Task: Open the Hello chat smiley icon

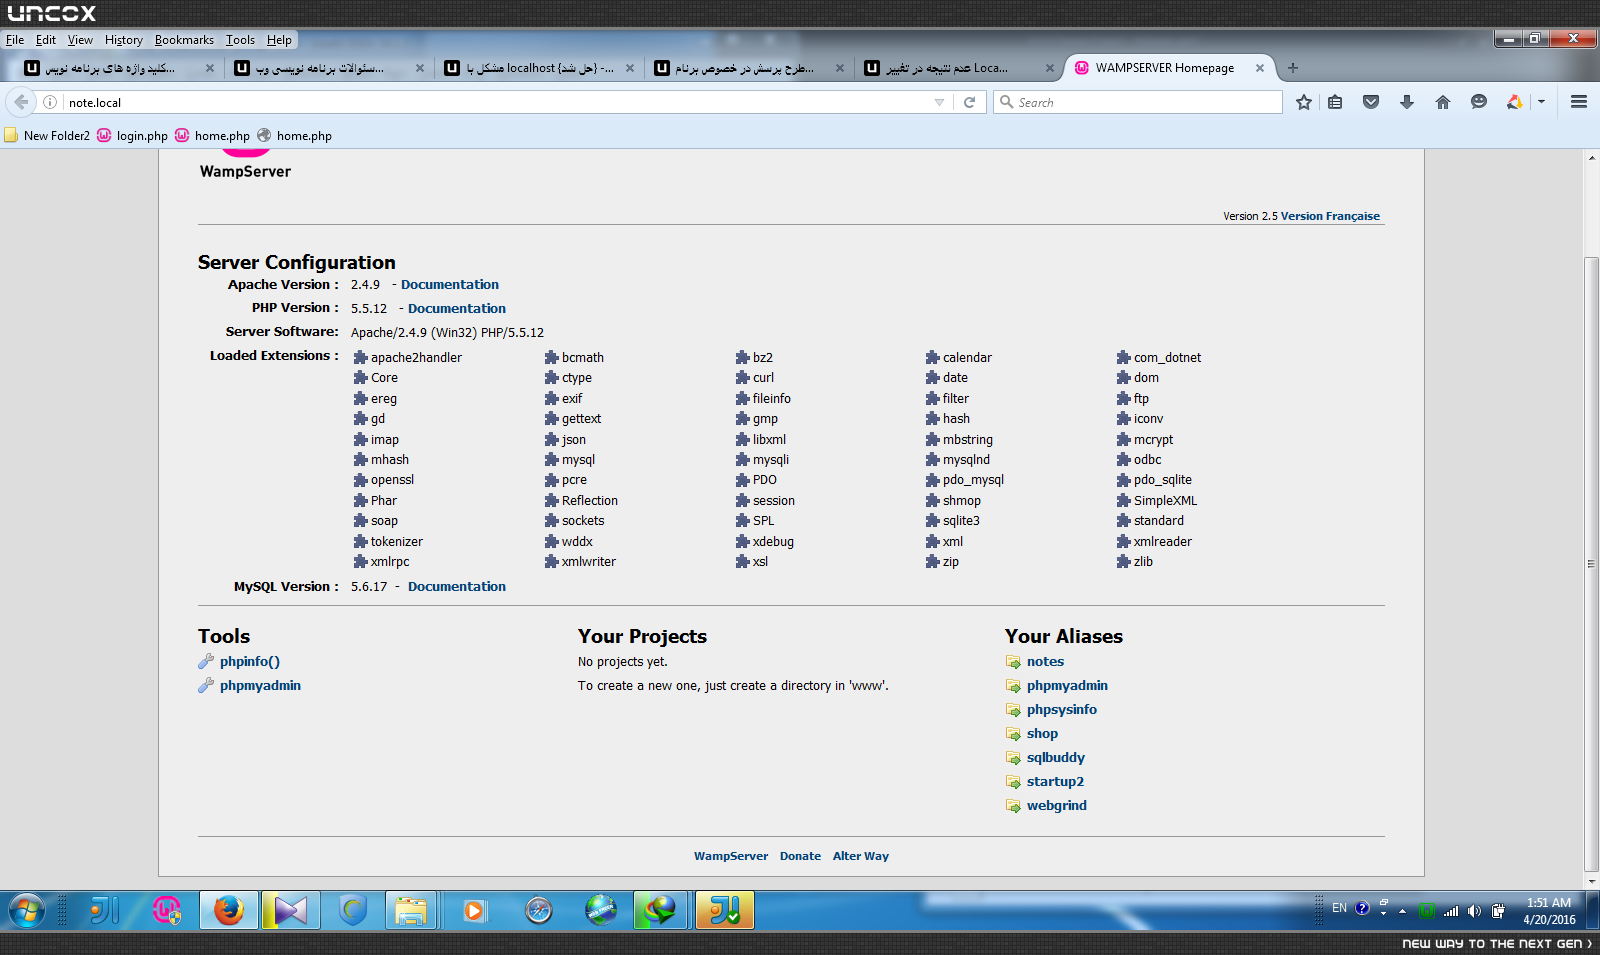Action: (x=1479, y=102)
